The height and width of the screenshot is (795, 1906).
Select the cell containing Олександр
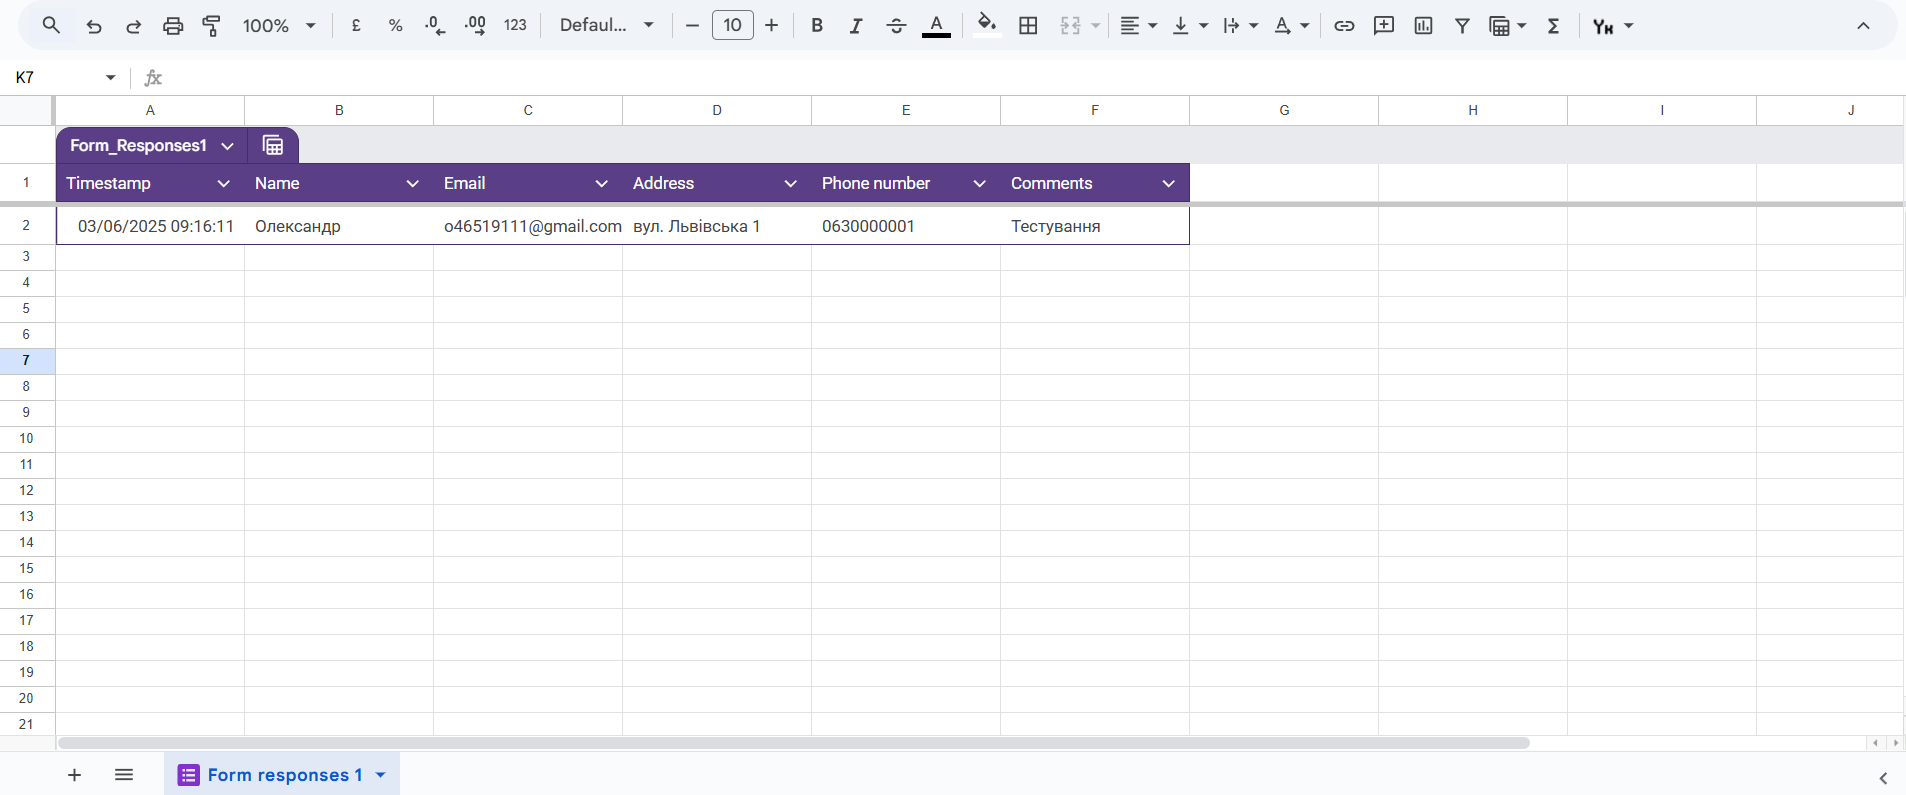click(339, 226)
